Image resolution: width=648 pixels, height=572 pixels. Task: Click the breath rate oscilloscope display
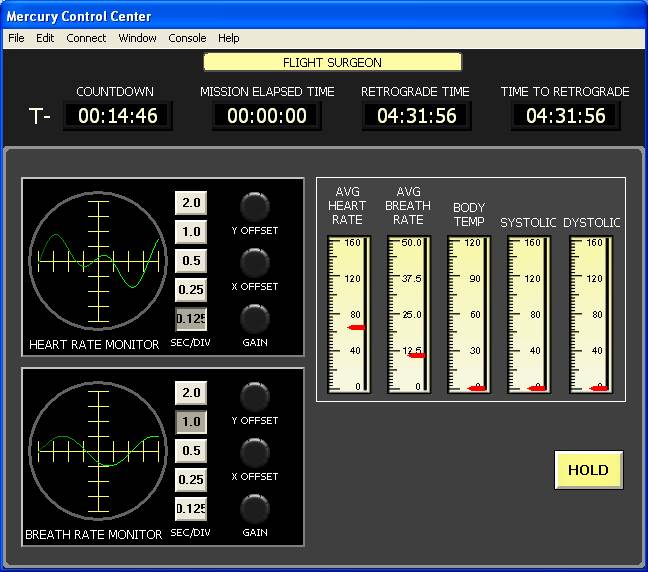point(98,452)
